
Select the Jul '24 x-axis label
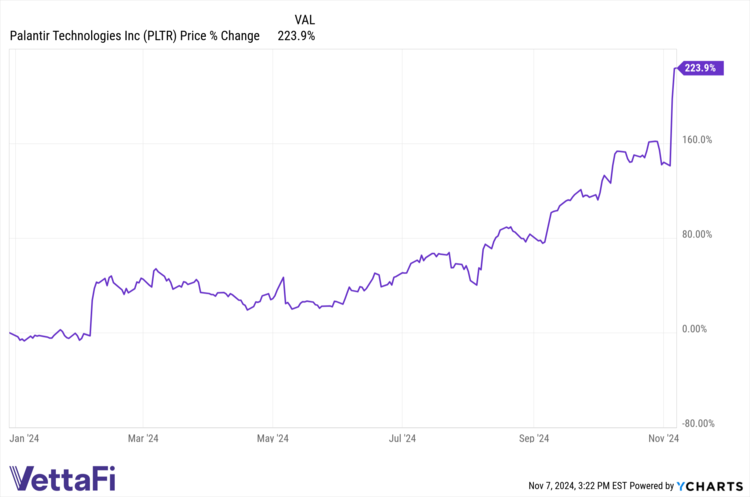pos(402,438)
